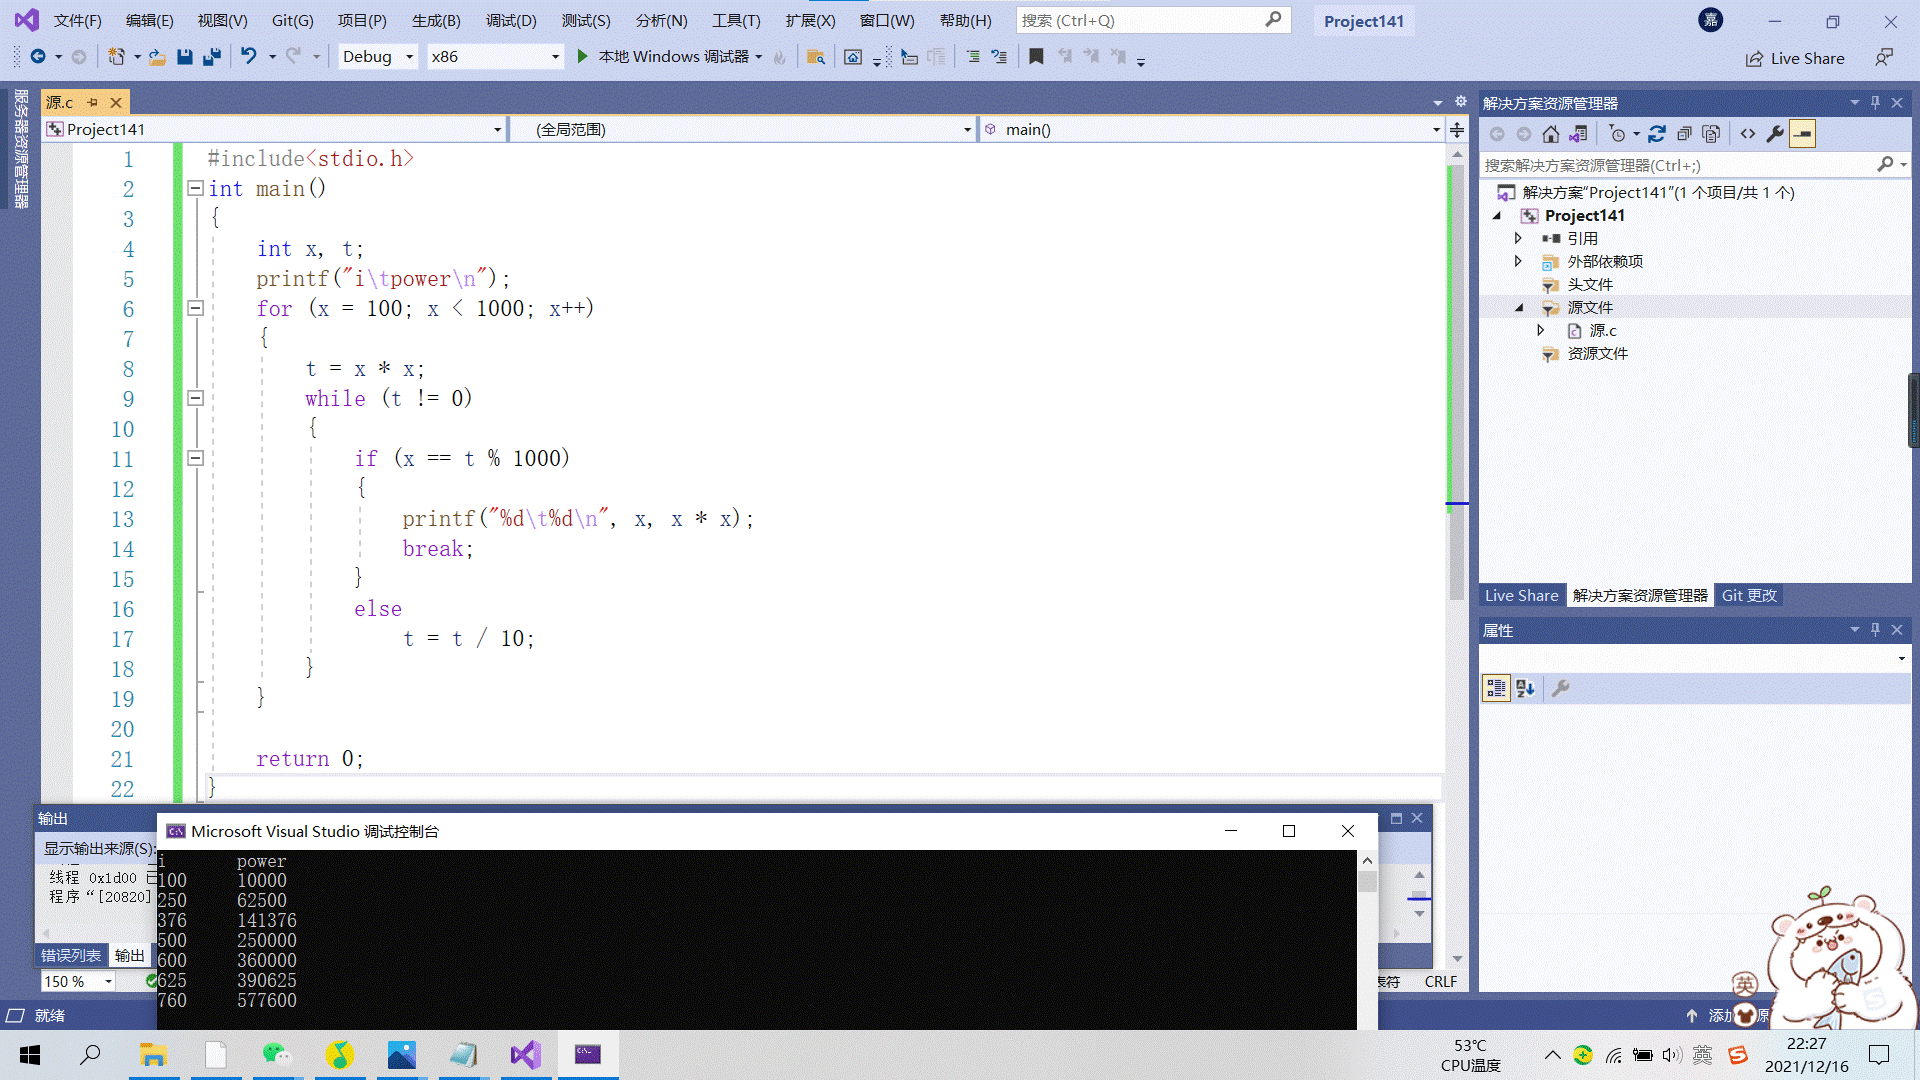
Task: Toggle bookmark on current line
Action: click(1036, 57)
